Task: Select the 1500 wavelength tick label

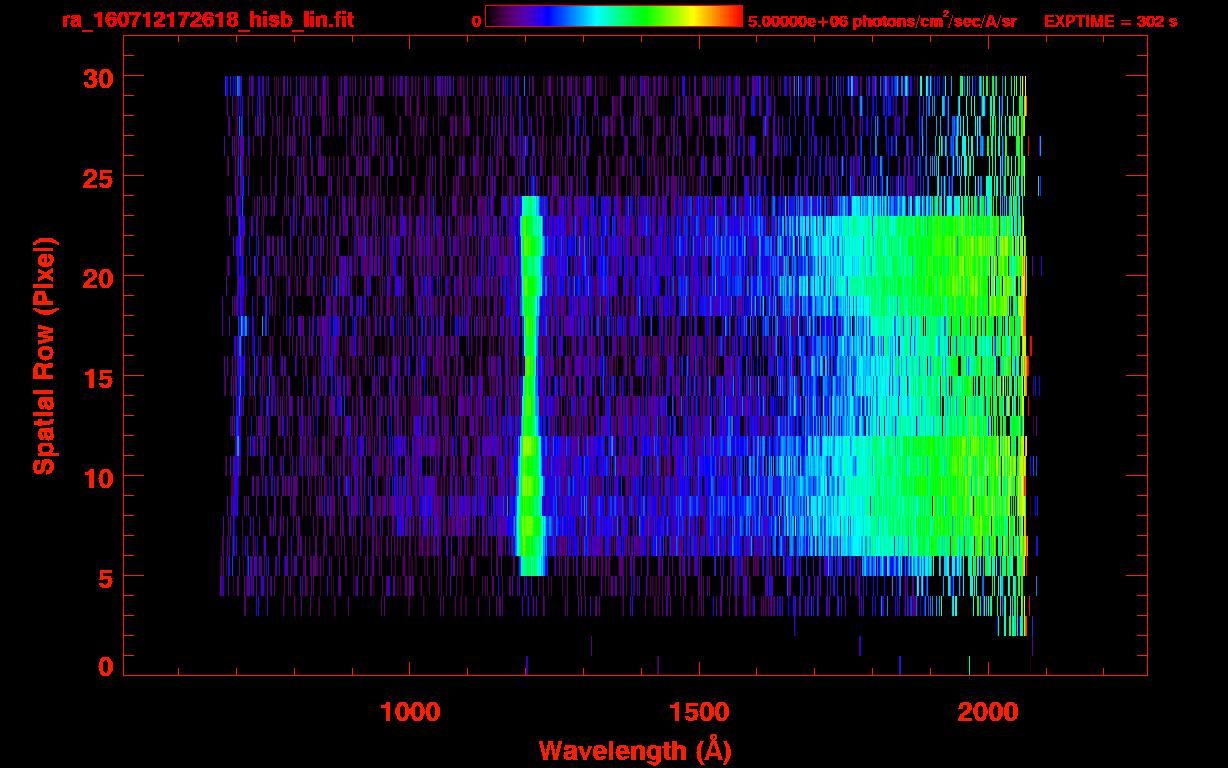Action: 699,711
